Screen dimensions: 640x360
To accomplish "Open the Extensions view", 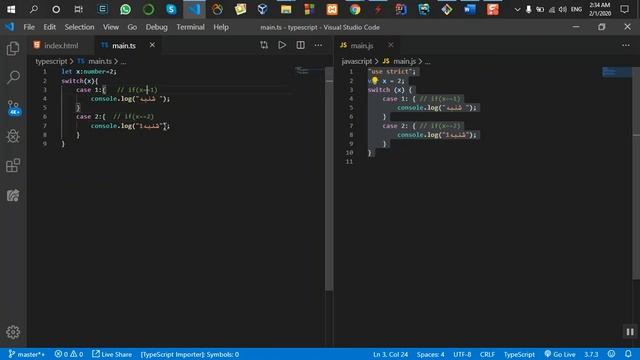I will [x=13, y=165].
